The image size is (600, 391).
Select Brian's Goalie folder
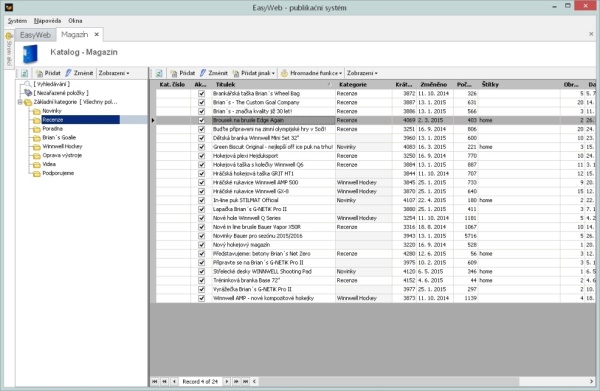click(x=59, y=137)
